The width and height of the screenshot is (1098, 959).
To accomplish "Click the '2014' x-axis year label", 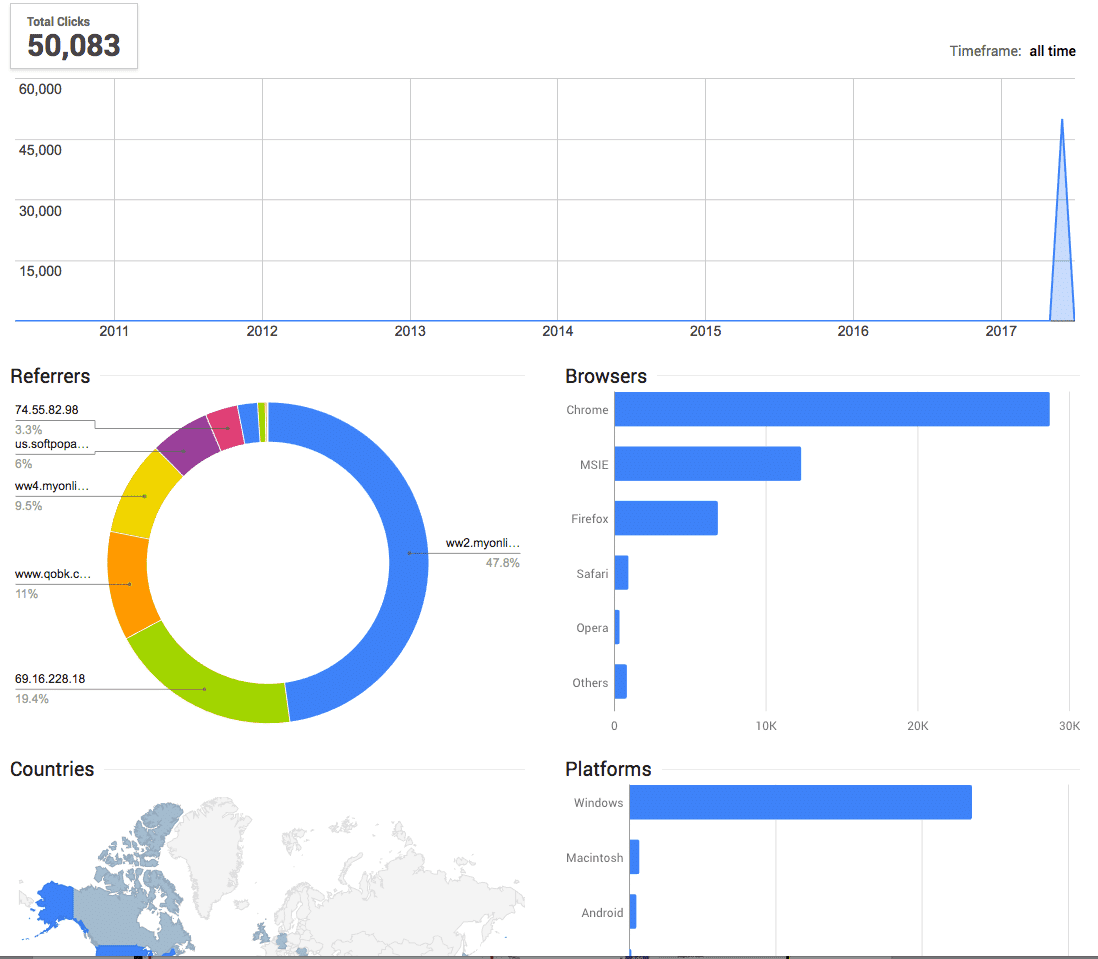I will click(x=557, y=331).
